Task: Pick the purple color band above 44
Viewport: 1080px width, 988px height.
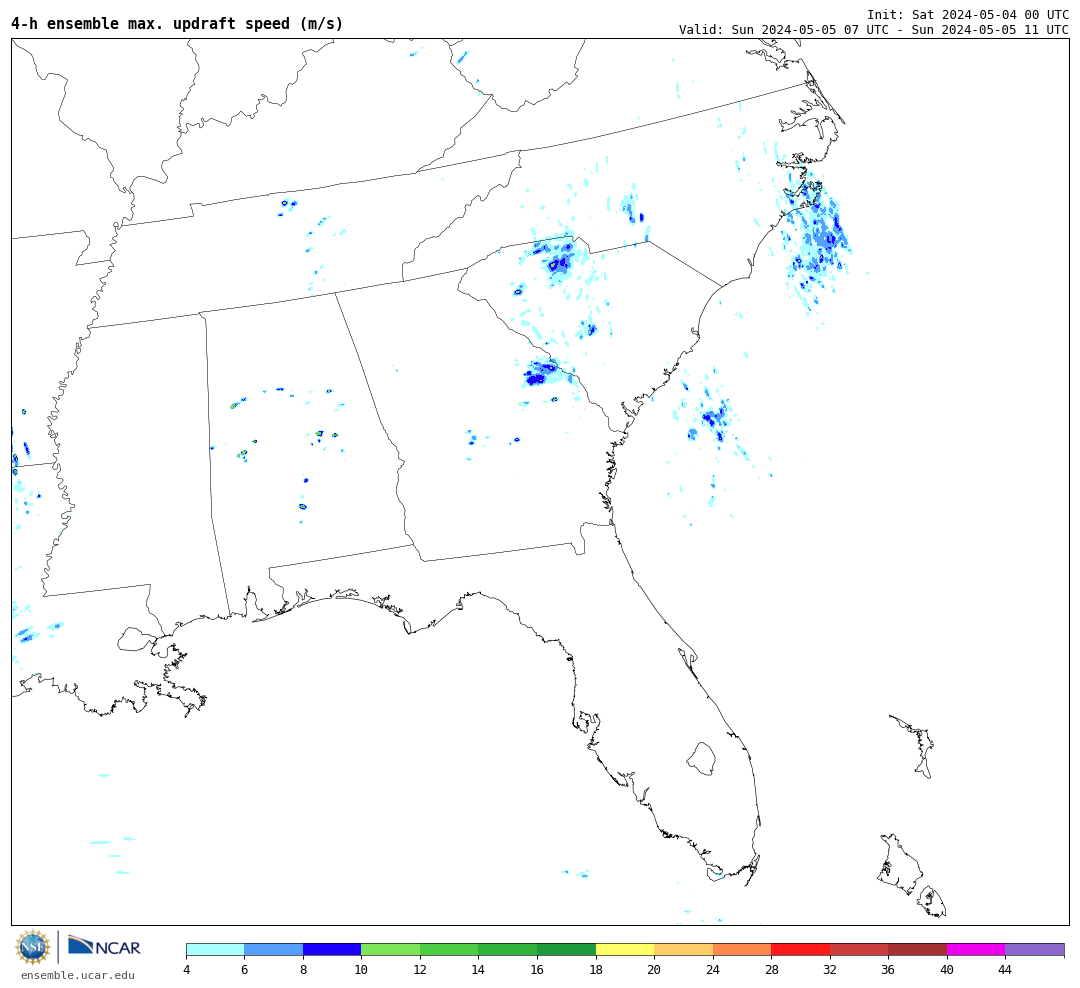Action: click(1035, 949)
